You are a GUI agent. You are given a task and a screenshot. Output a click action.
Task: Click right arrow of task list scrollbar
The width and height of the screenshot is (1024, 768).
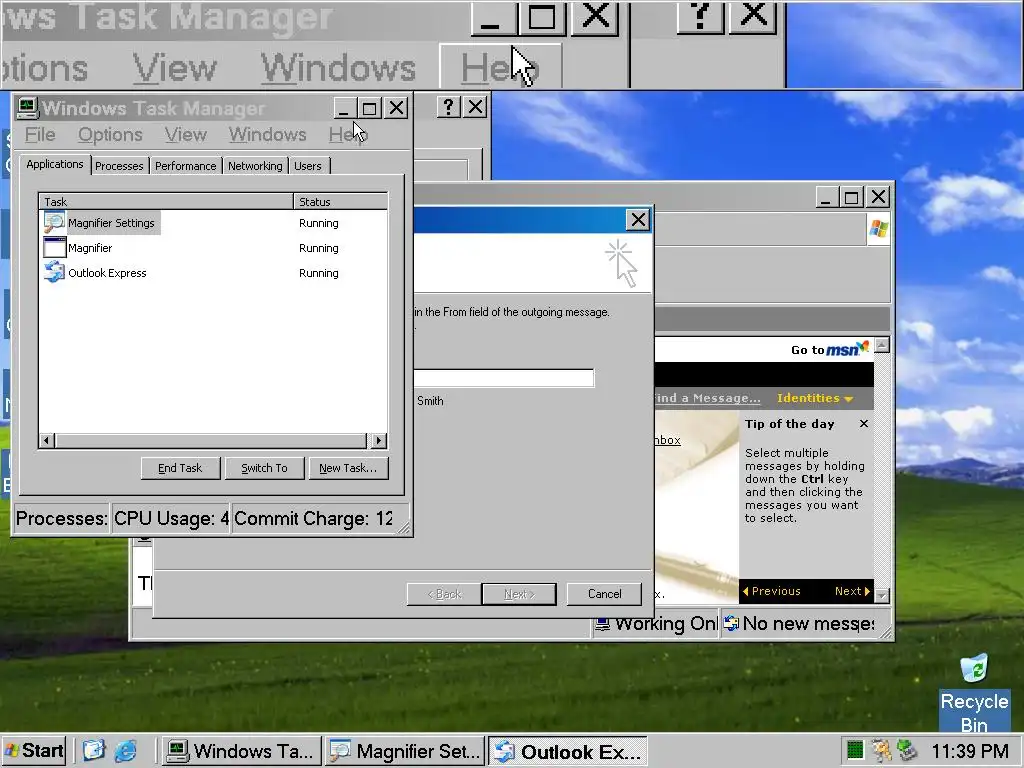pos(379,441)
